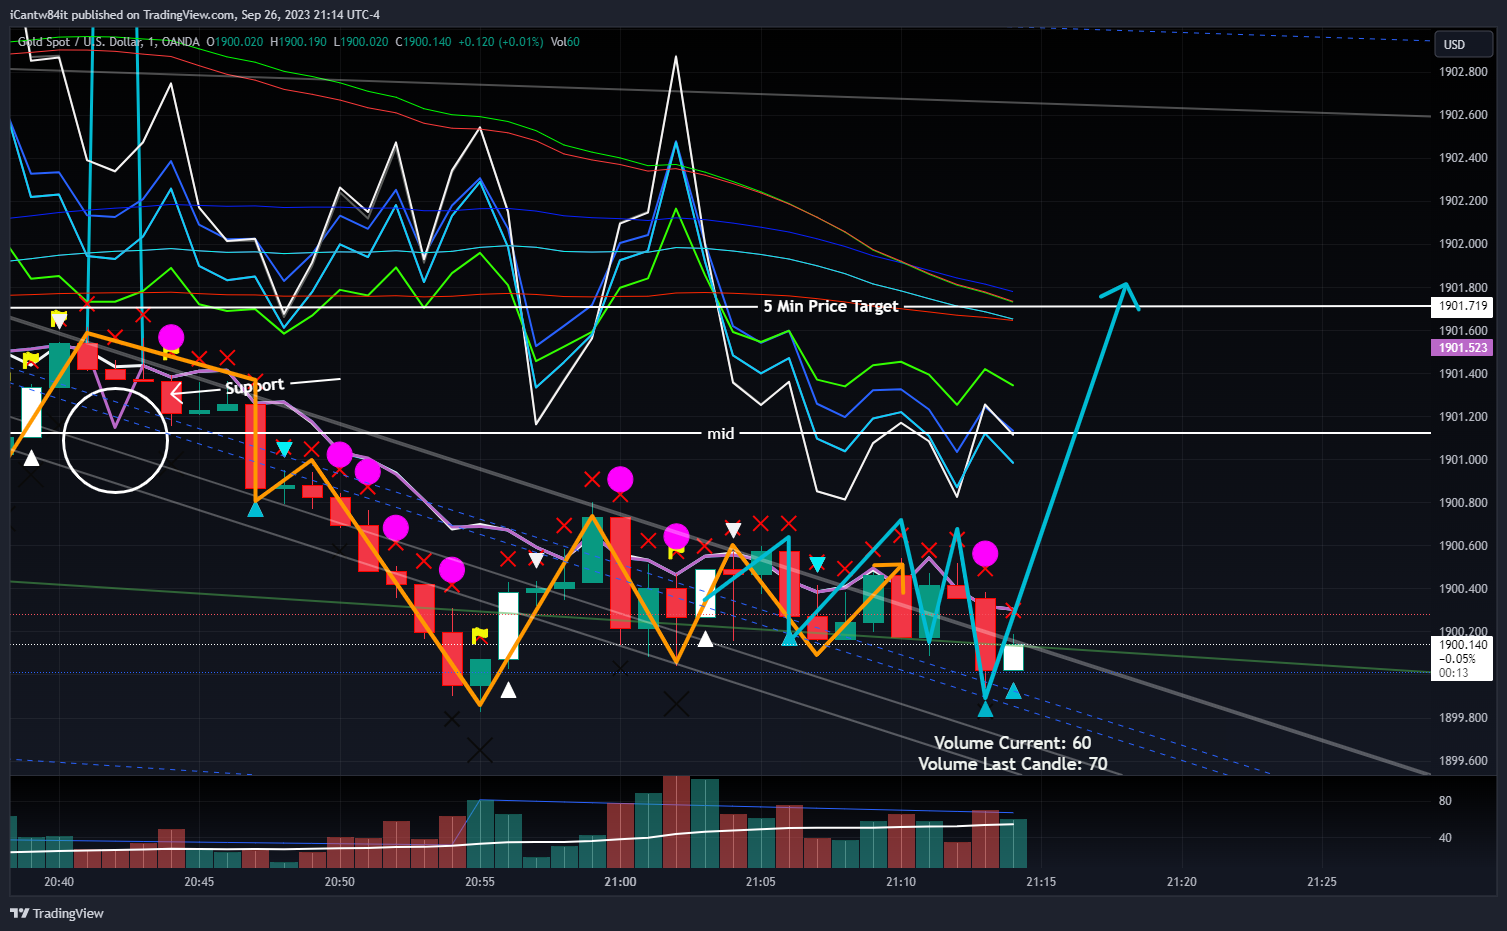Click the Gold Spot / U.S. Dollar symbol title

[108, 42]
